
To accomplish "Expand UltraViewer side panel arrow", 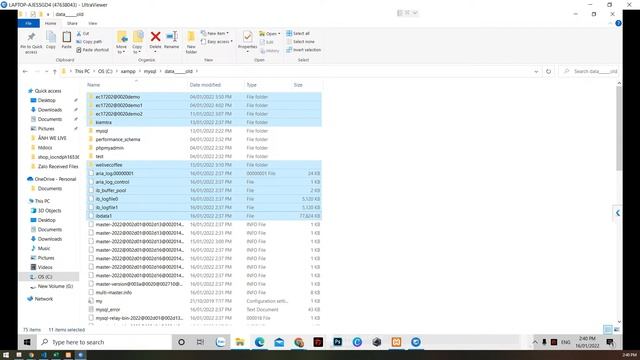I will 618,213.
